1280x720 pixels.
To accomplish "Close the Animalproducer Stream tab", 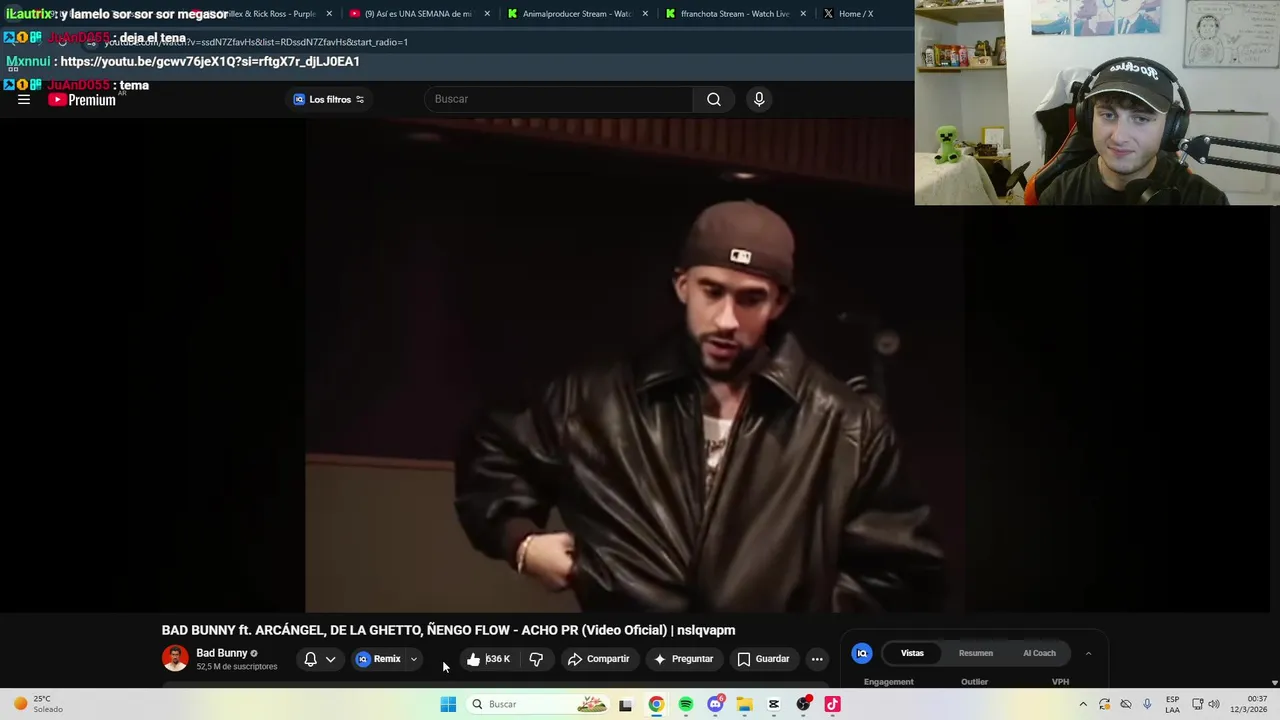I will tap(645, 14).
